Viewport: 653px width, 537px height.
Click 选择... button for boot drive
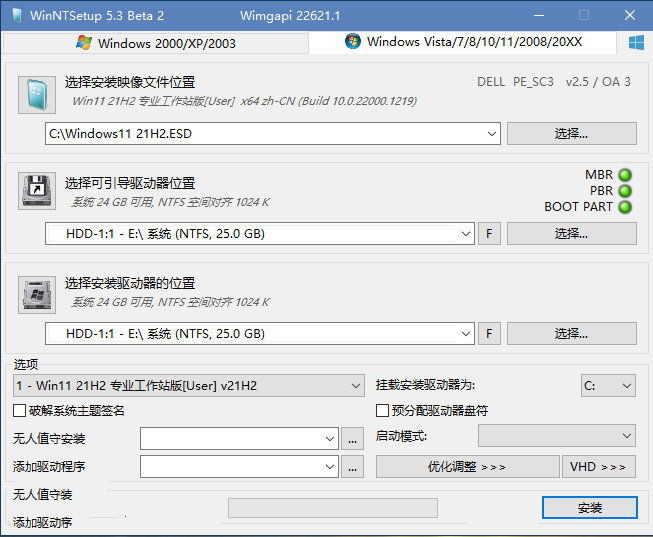click(x=571, y=234)
